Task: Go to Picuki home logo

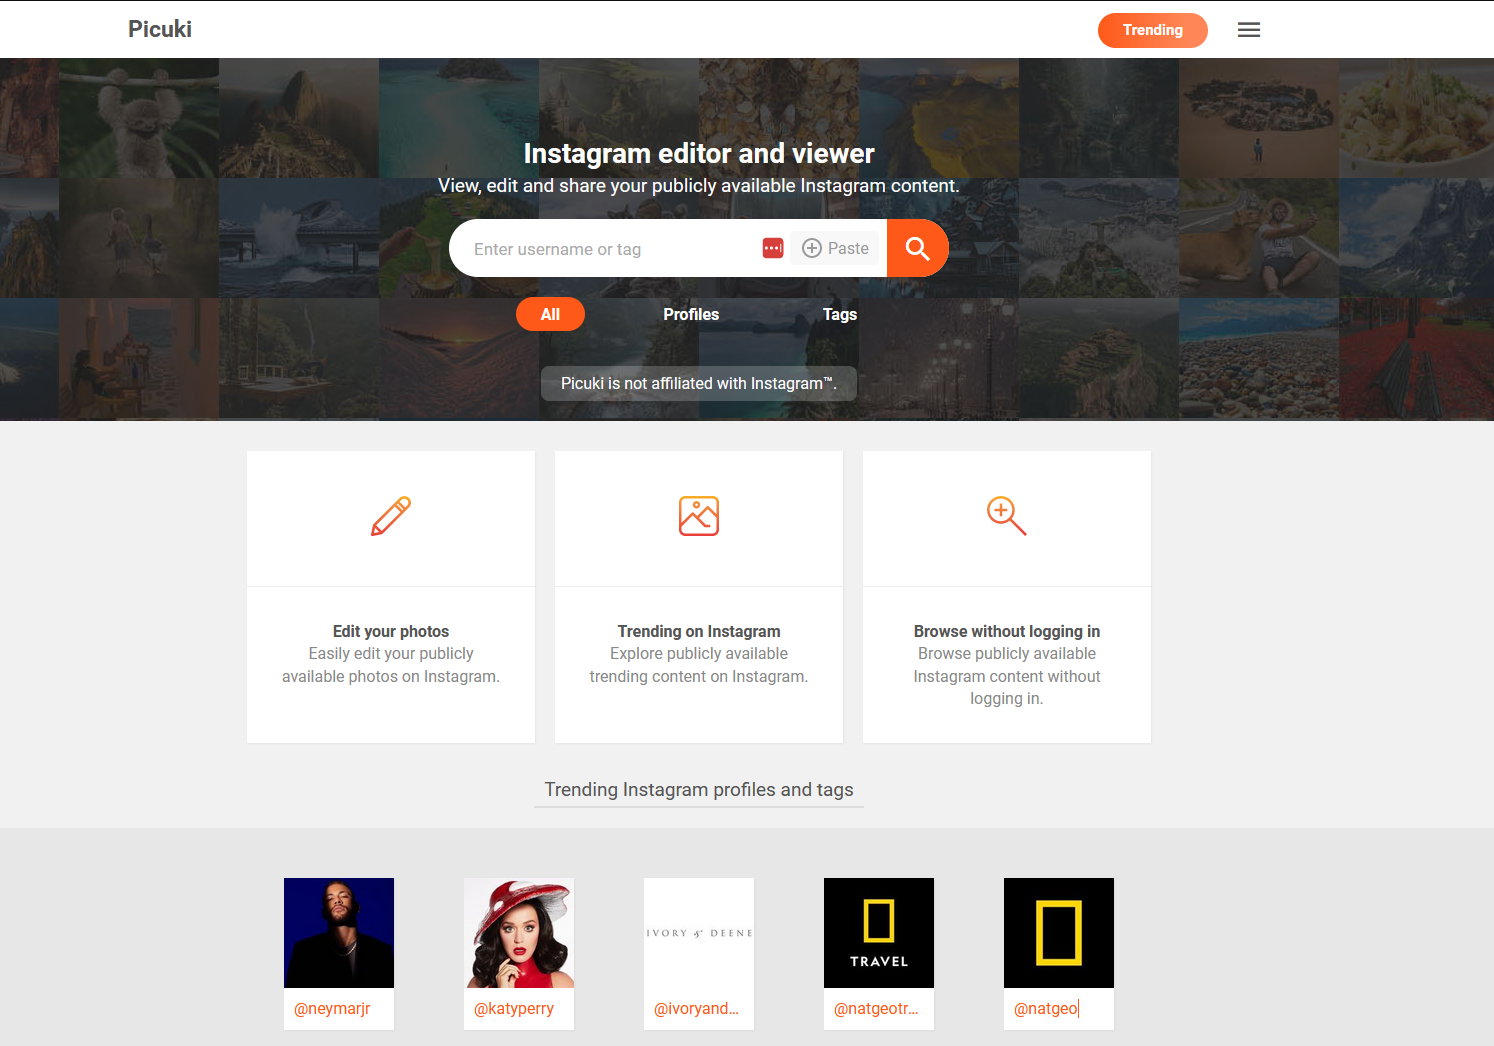Action: (x=160, y=29)
